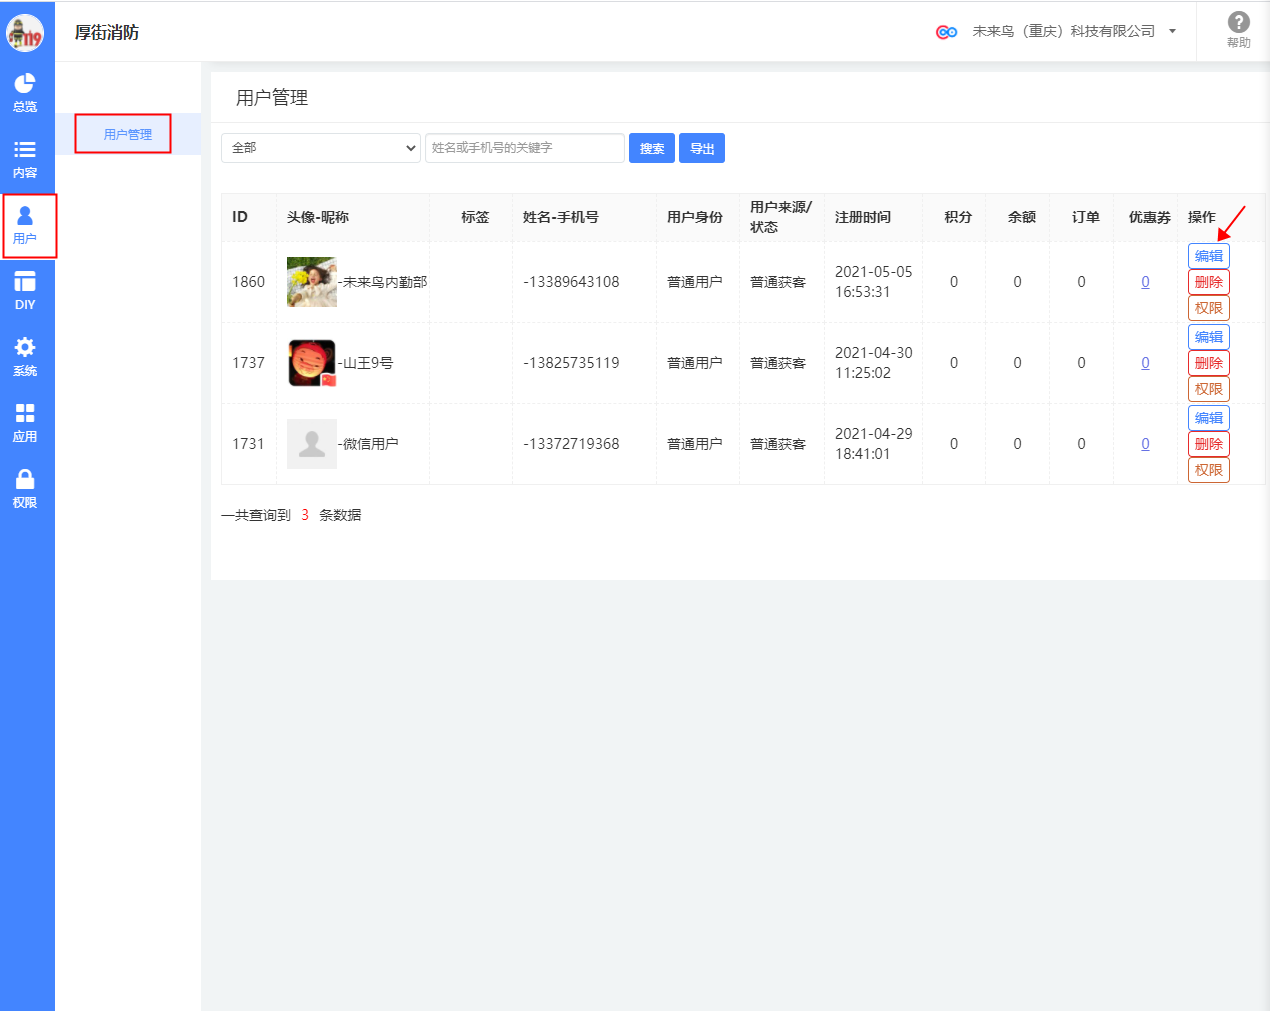
Task: Click the avatar thumbnail of 山王9号
Action: (x=311, y=363)
